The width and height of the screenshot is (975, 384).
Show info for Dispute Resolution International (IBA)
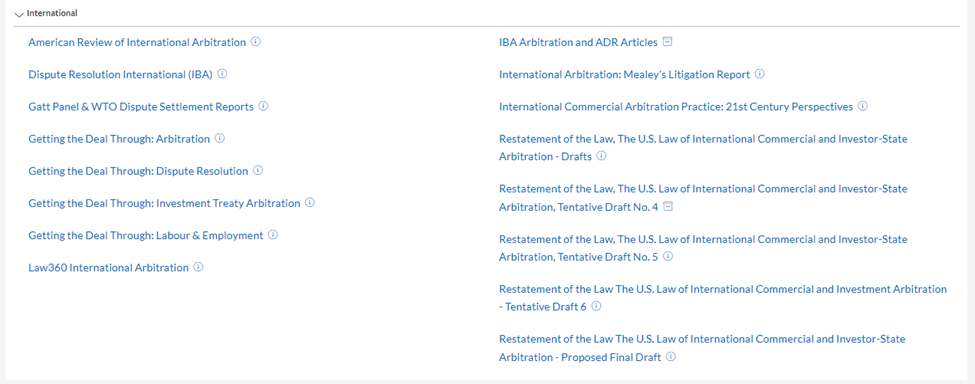tap(223, 74)
